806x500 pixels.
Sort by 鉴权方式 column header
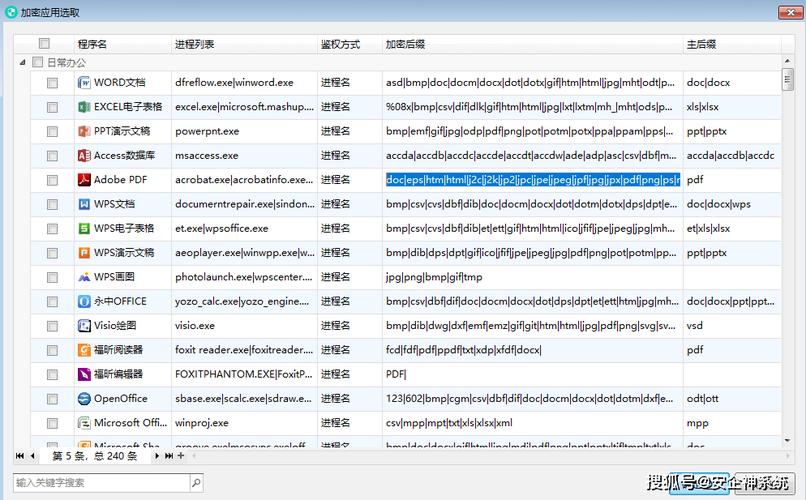(350, 44)
